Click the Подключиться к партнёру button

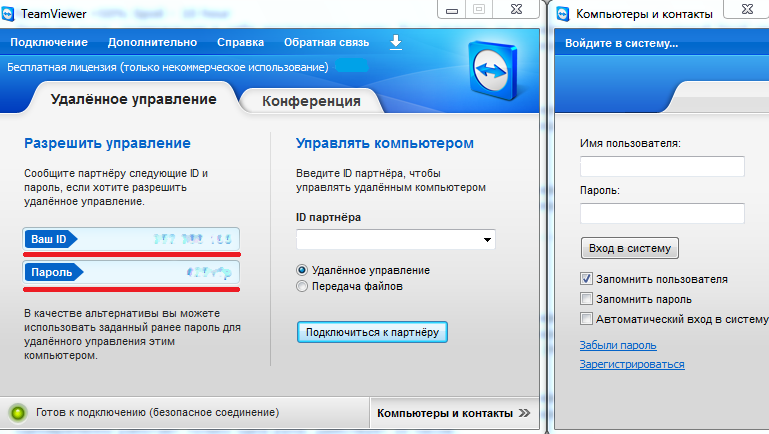[x=372, y=332]
